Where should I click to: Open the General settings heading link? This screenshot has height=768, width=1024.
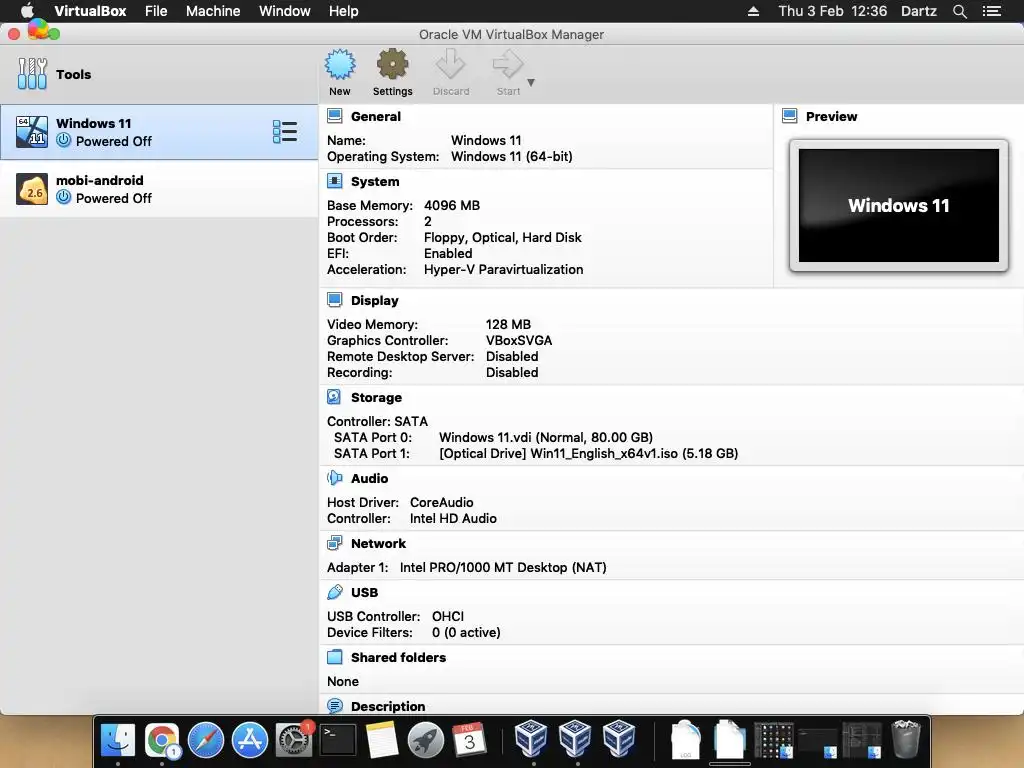(376, 116)
